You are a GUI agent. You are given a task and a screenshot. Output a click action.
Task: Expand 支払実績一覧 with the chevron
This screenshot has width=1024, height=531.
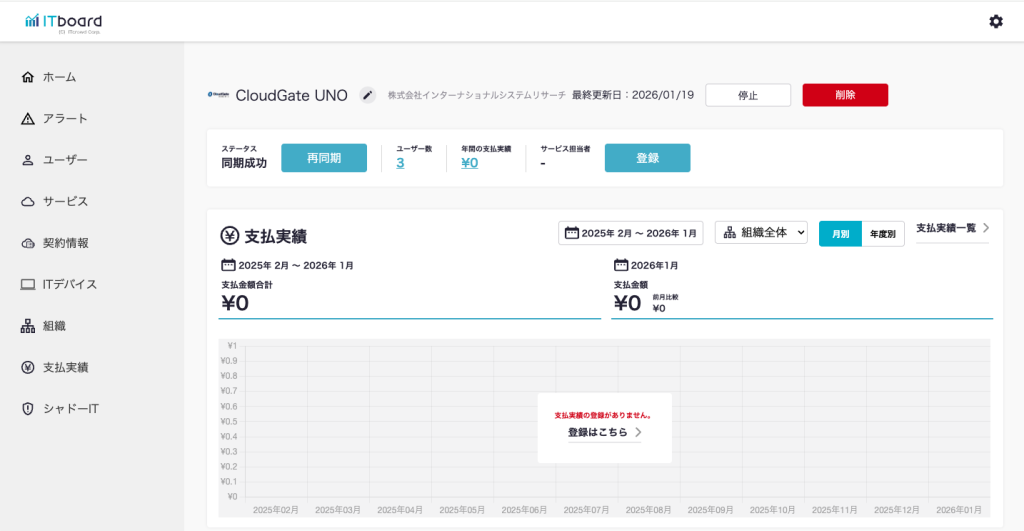tap(985, 228)
